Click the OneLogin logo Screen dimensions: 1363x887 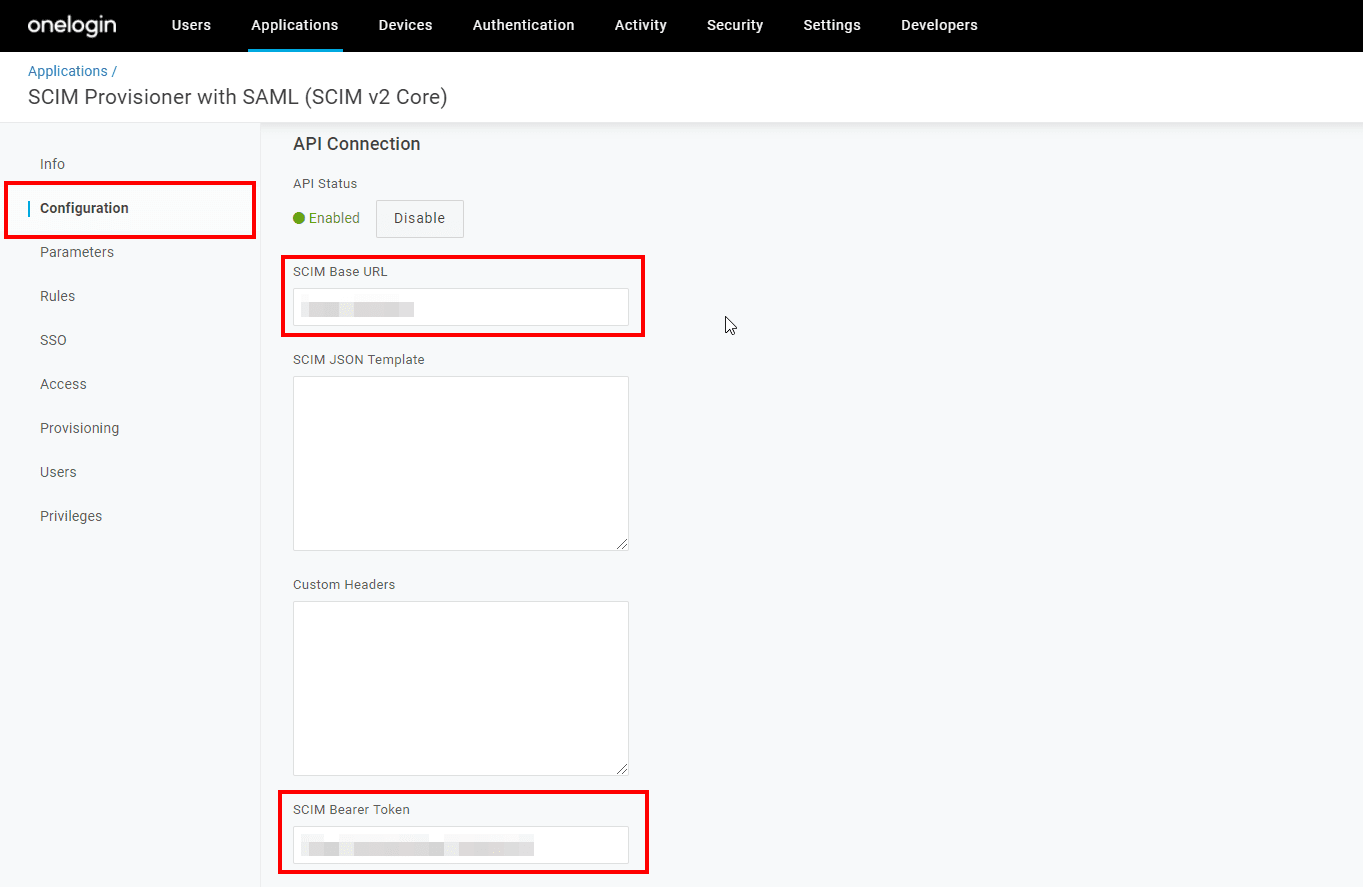click(72, 25)
